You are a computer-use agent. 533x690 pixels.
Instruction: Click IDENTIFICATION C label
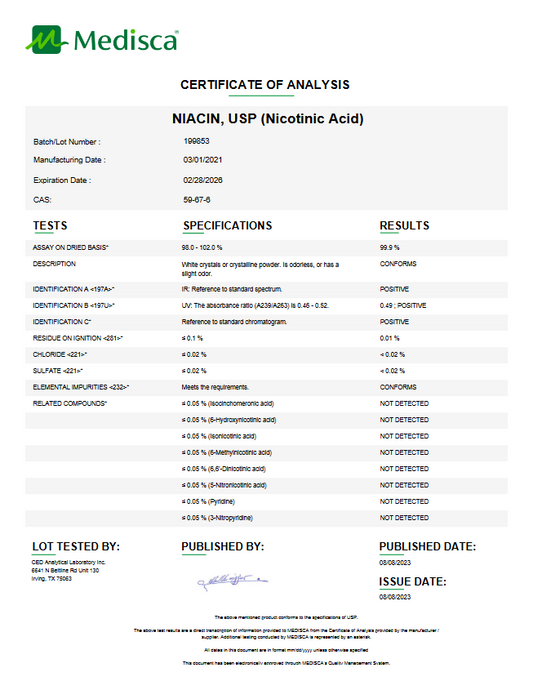pyautogui.click(x=62, y=322)
